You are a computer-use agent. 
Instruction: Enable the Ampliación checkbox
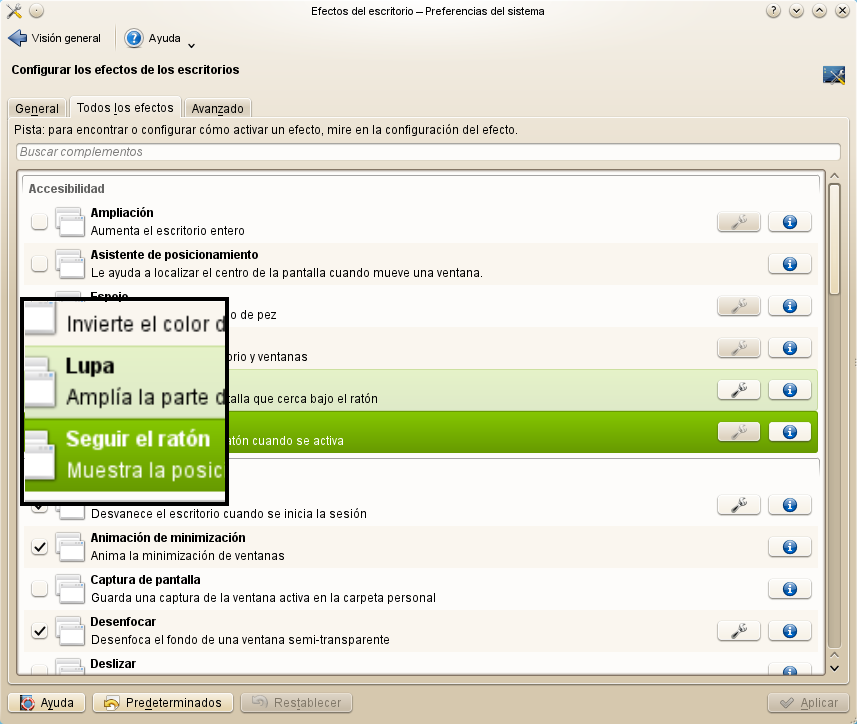(39, 222)
